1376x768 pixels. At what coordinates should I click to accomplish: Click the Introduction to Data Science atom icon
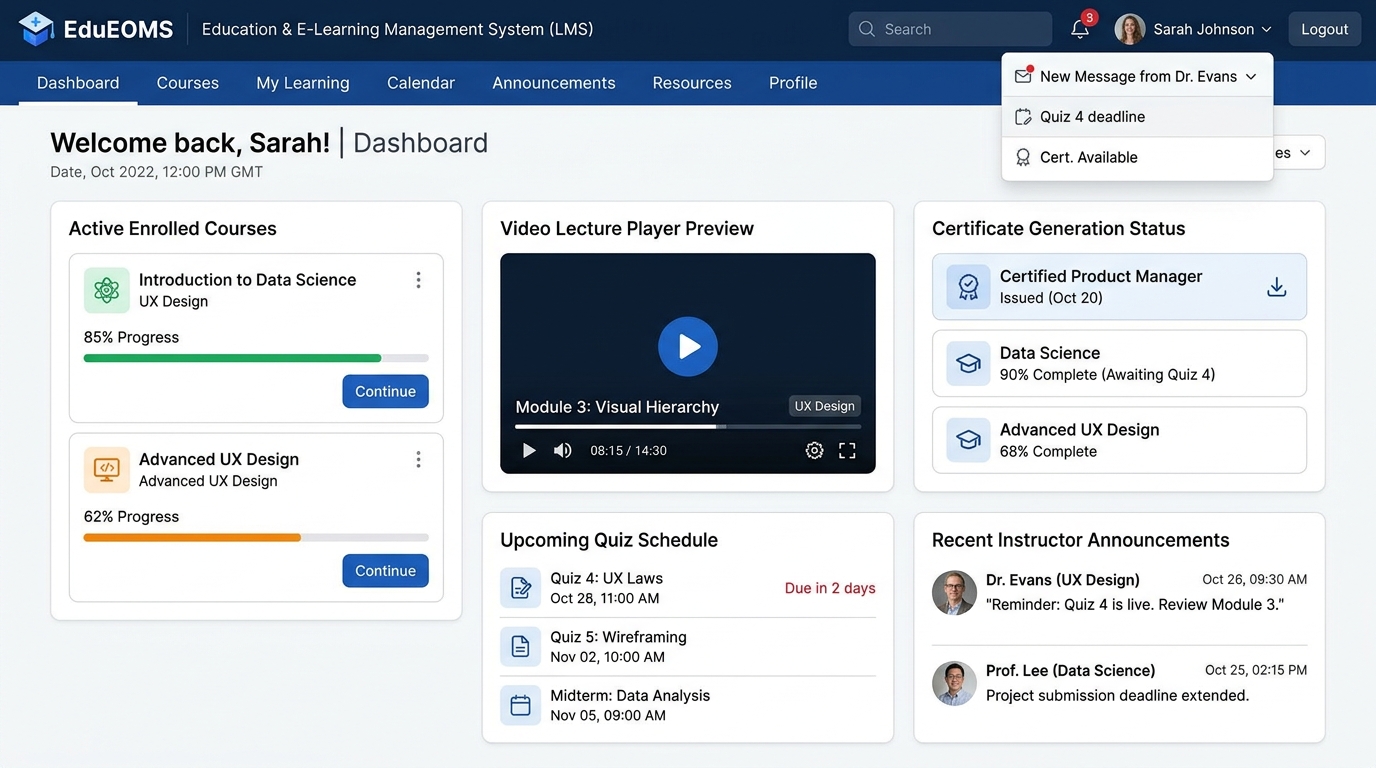(107, 290)
